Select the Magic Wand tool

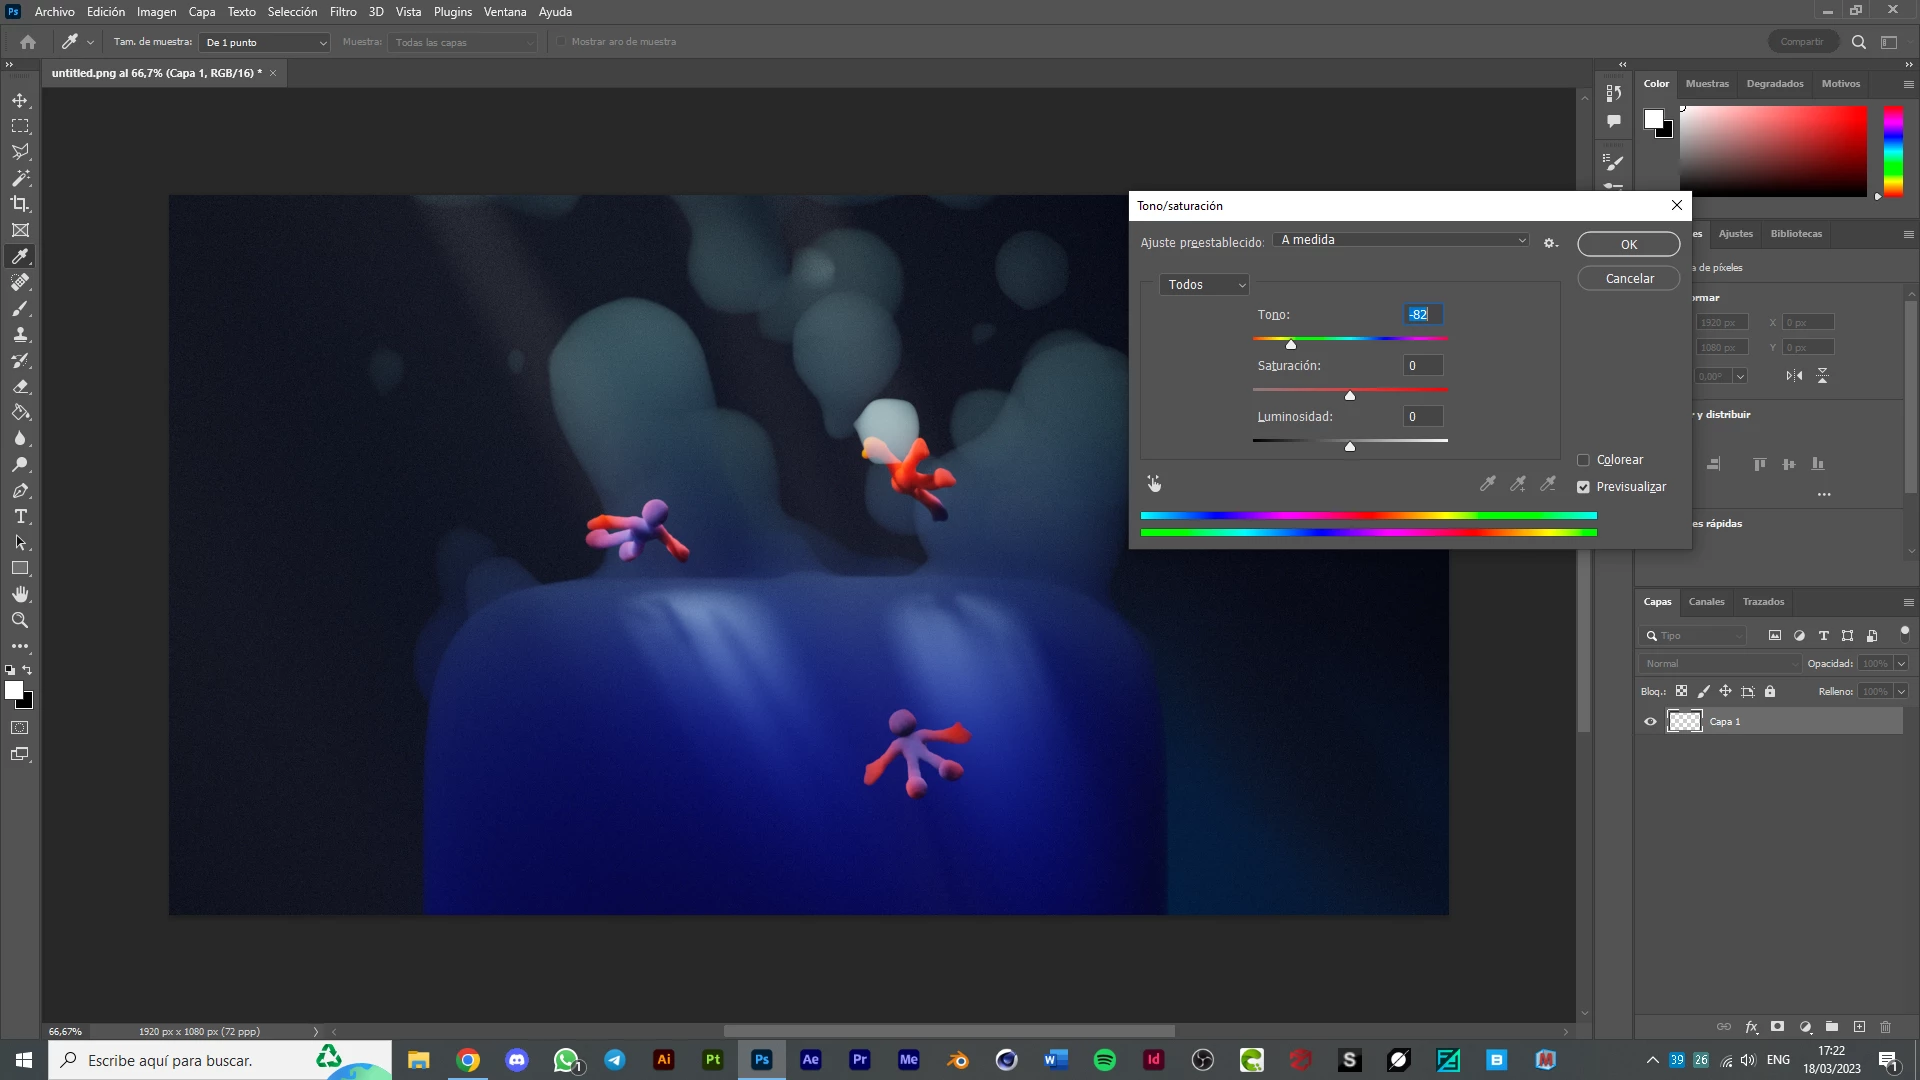[20, 178]
